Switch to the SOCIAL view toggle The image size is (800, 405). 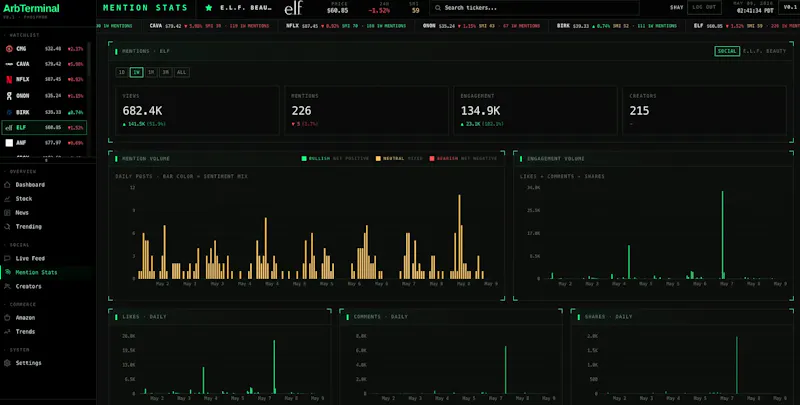(x=727, y=51)
